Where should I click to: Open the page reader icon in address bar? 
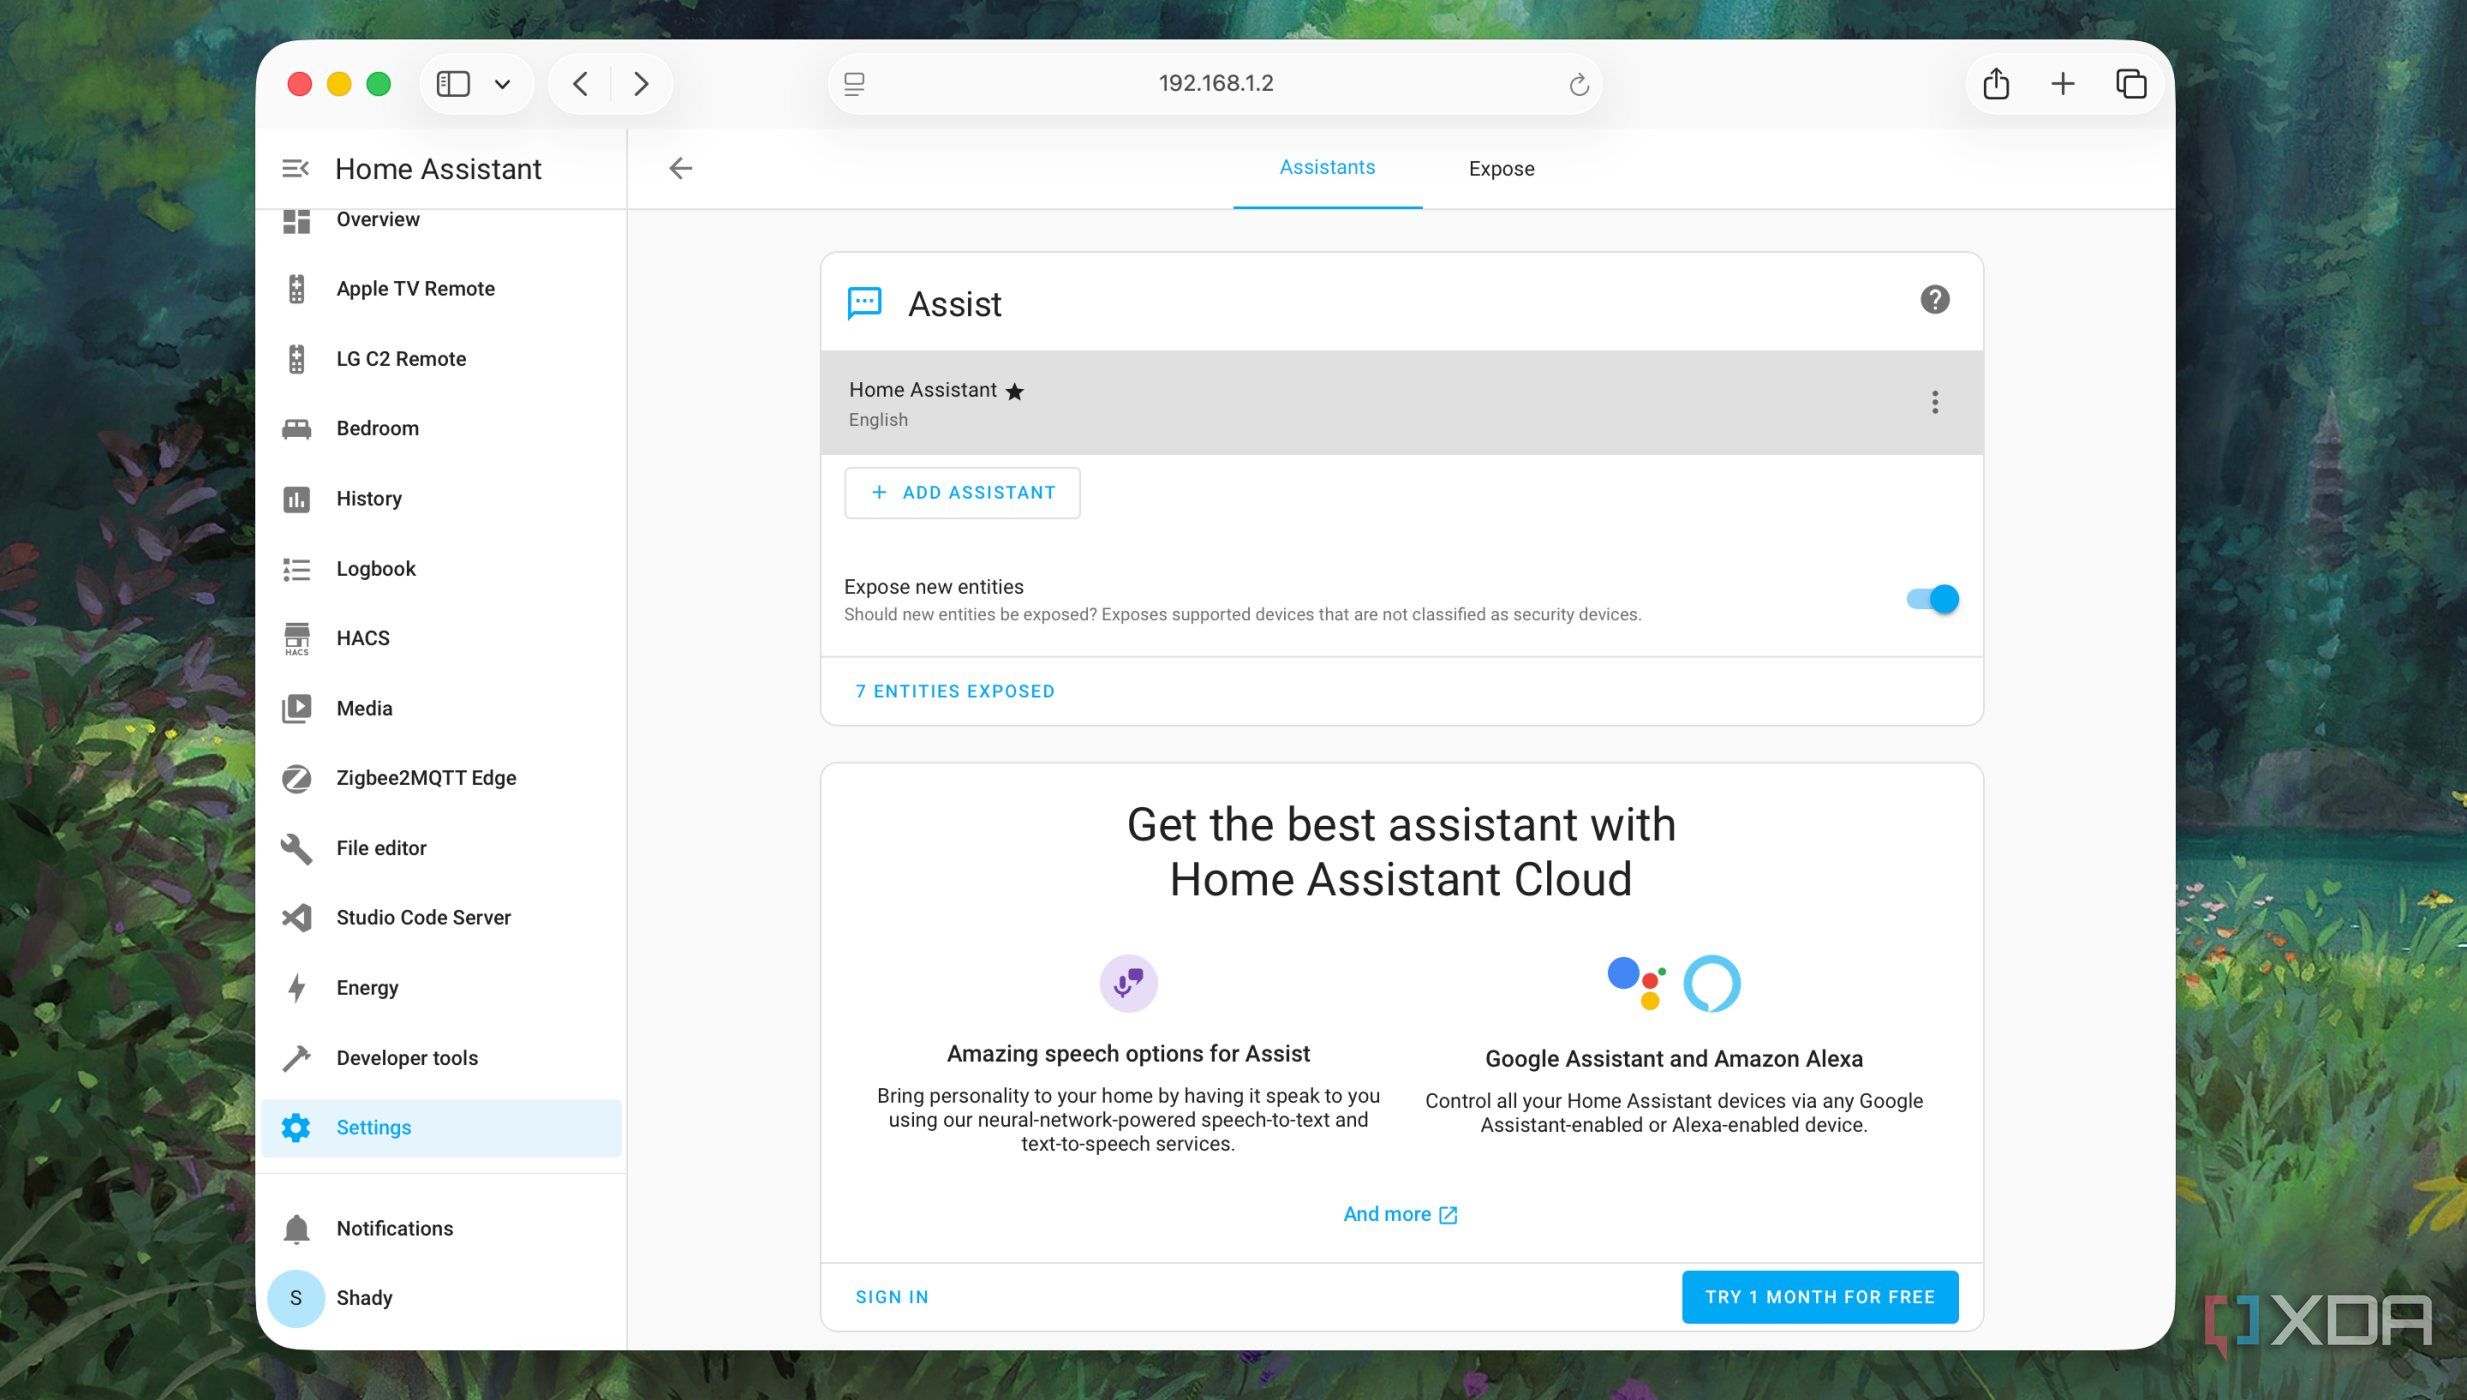click(854, 85)
